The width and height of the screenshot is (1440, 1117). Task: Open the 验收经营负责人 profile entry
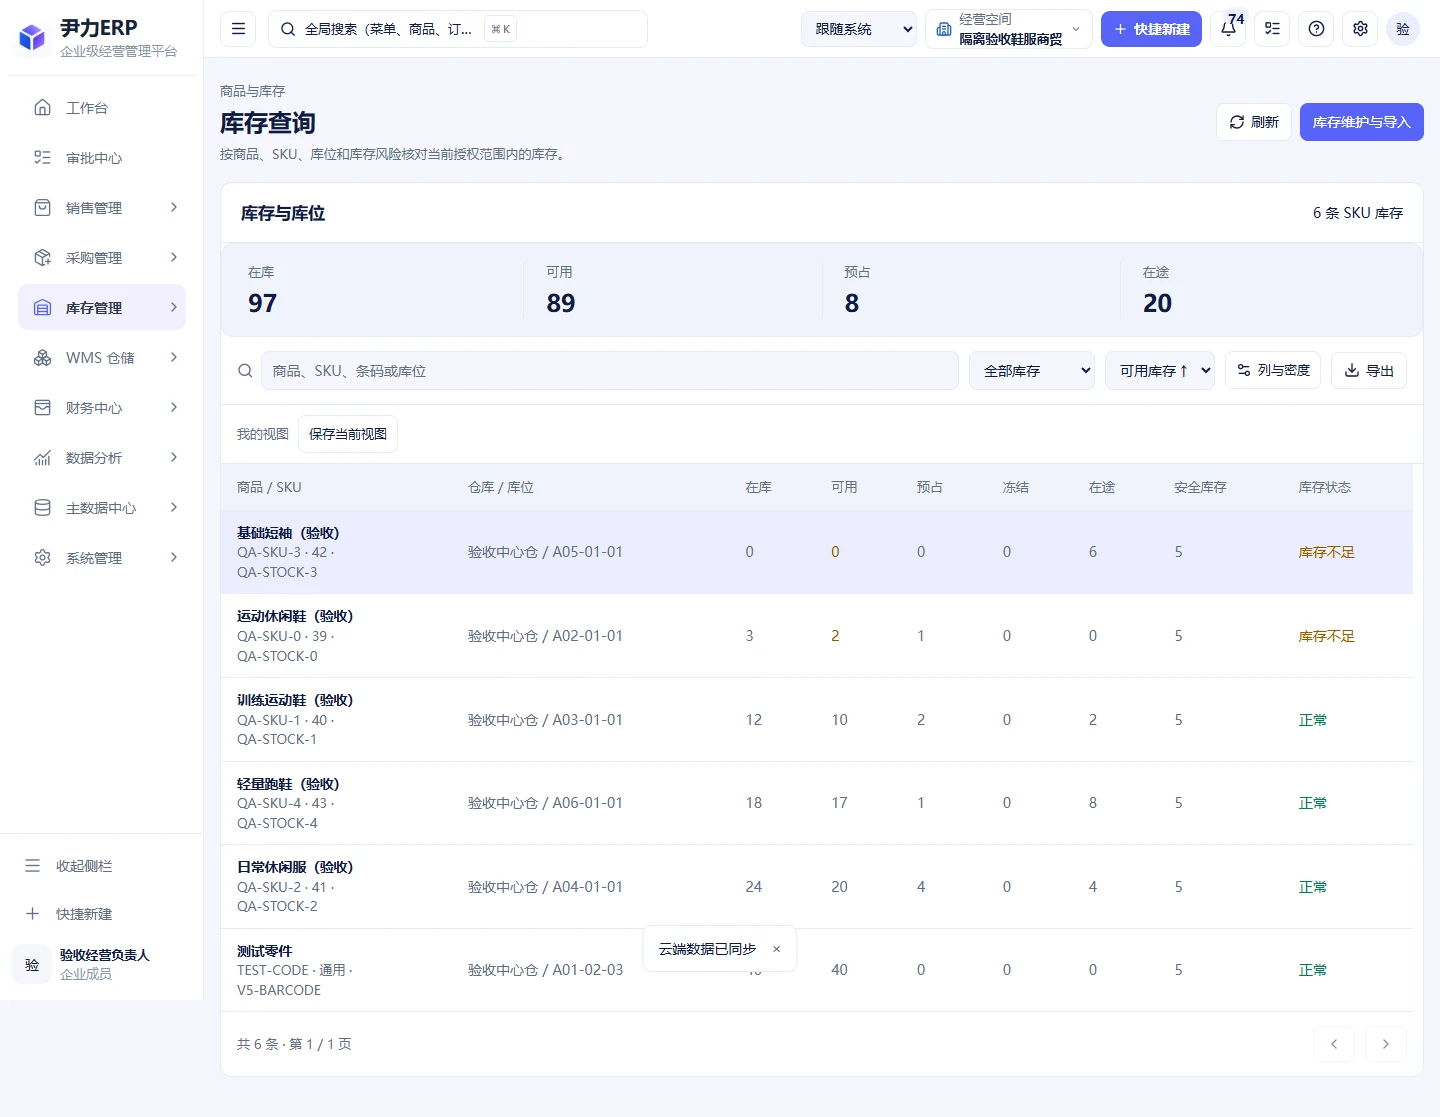tap(101, 965)
